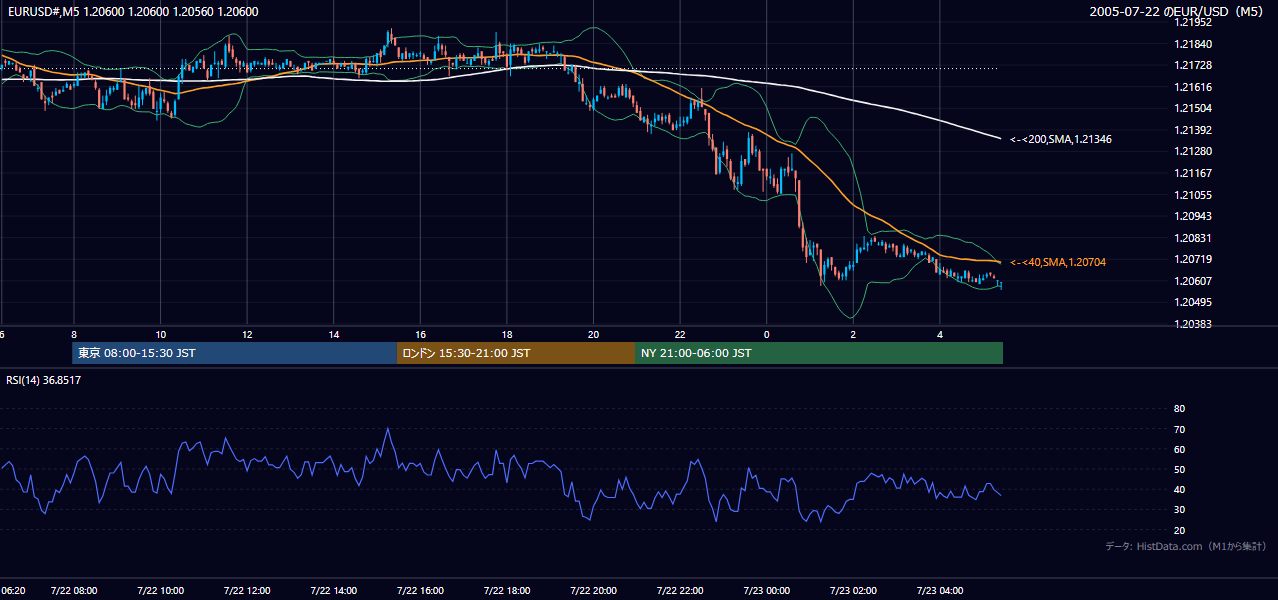Click the 7/22 08:00 time label
Image resolution: width=1278 pixels, height=600 pixels.
[75, 591]
